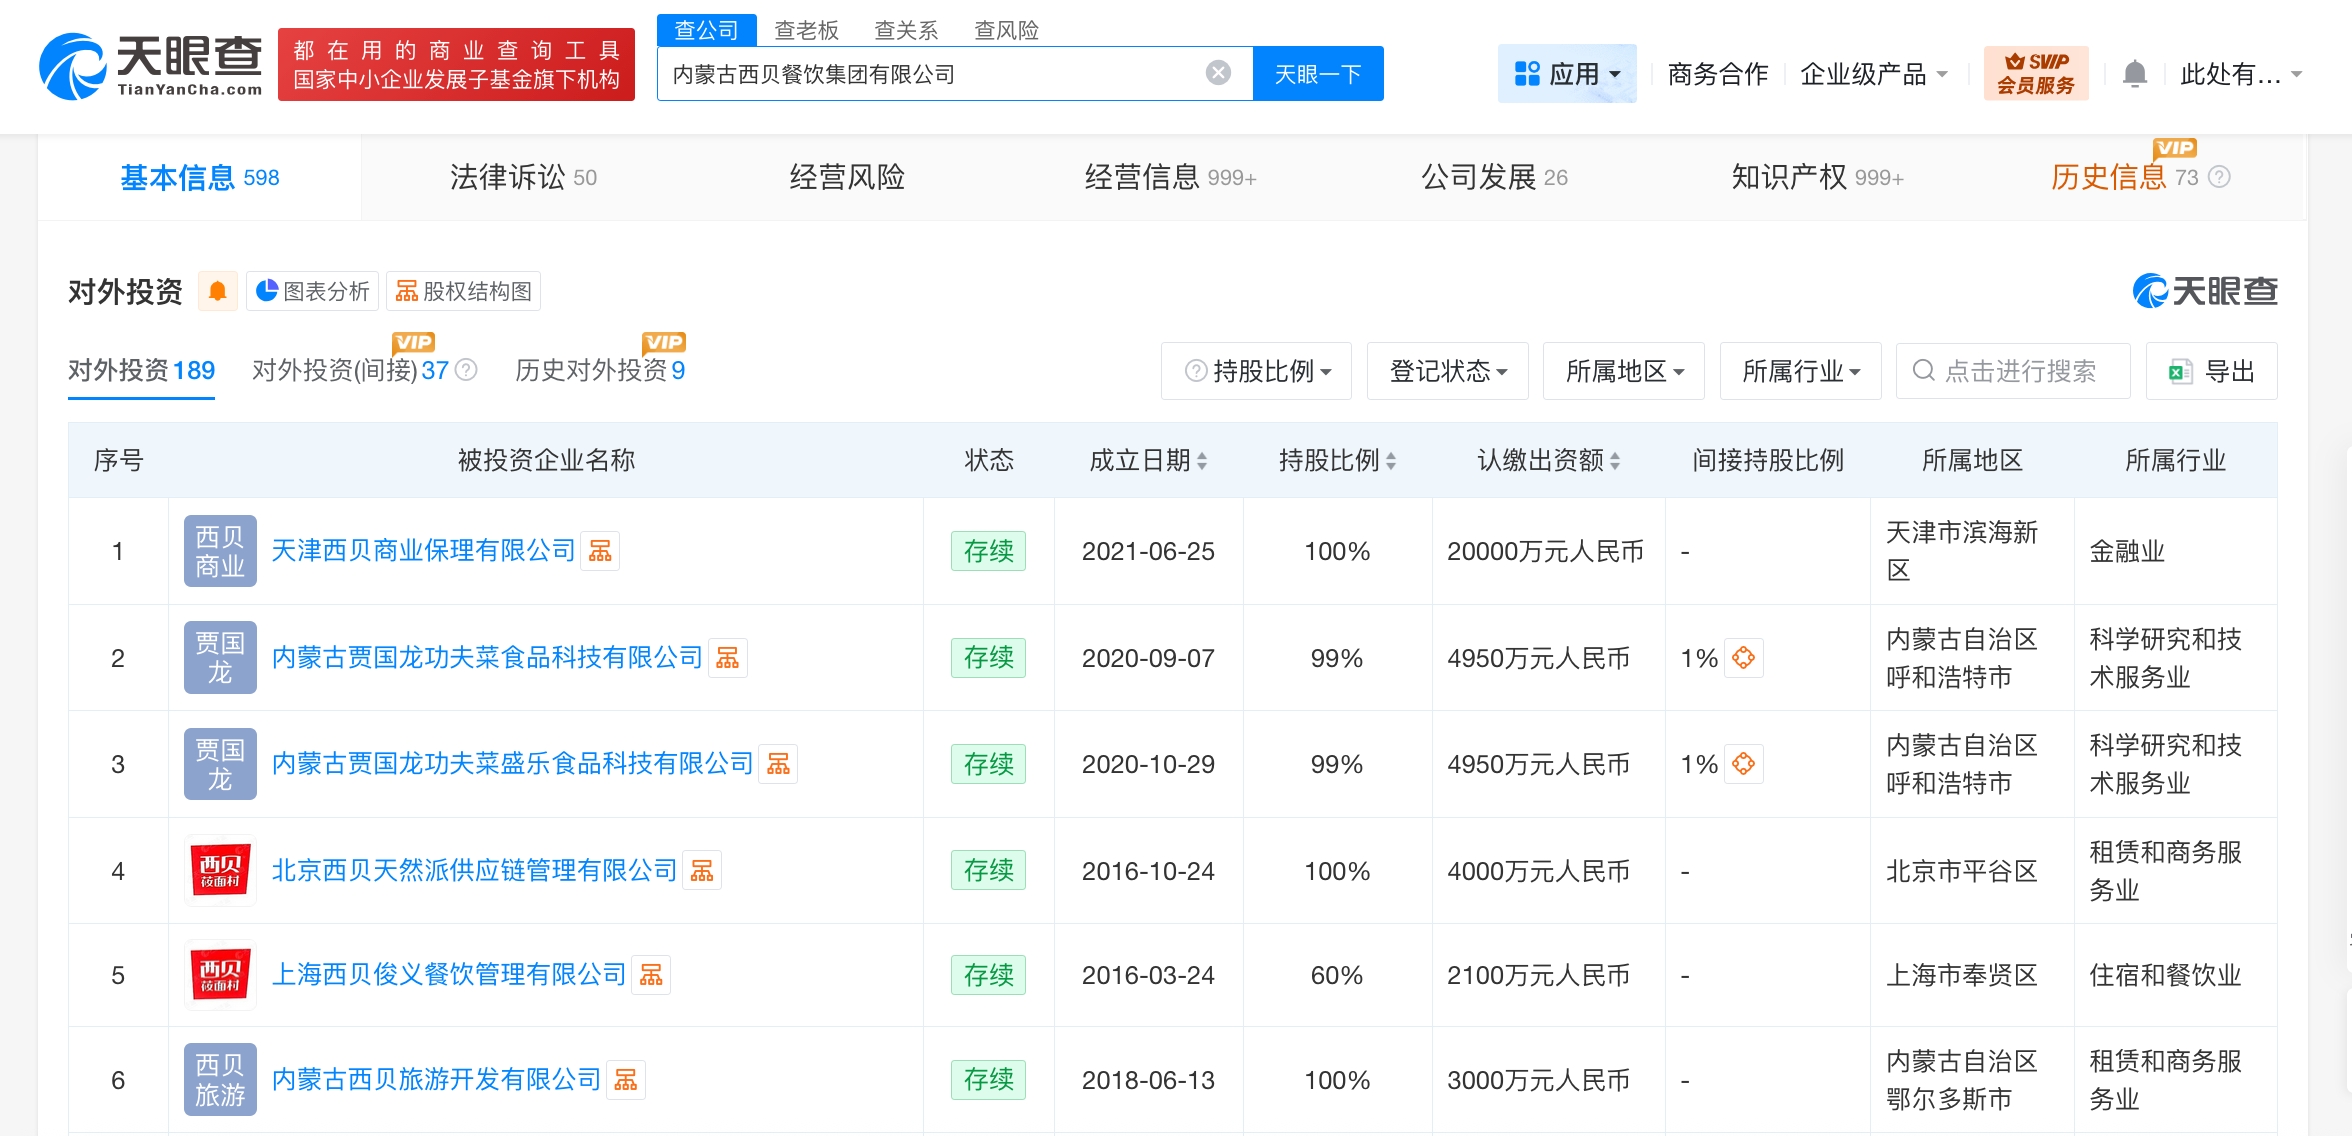
Task: Click the help icon next to 历史信息
Action: (2219, 177)
